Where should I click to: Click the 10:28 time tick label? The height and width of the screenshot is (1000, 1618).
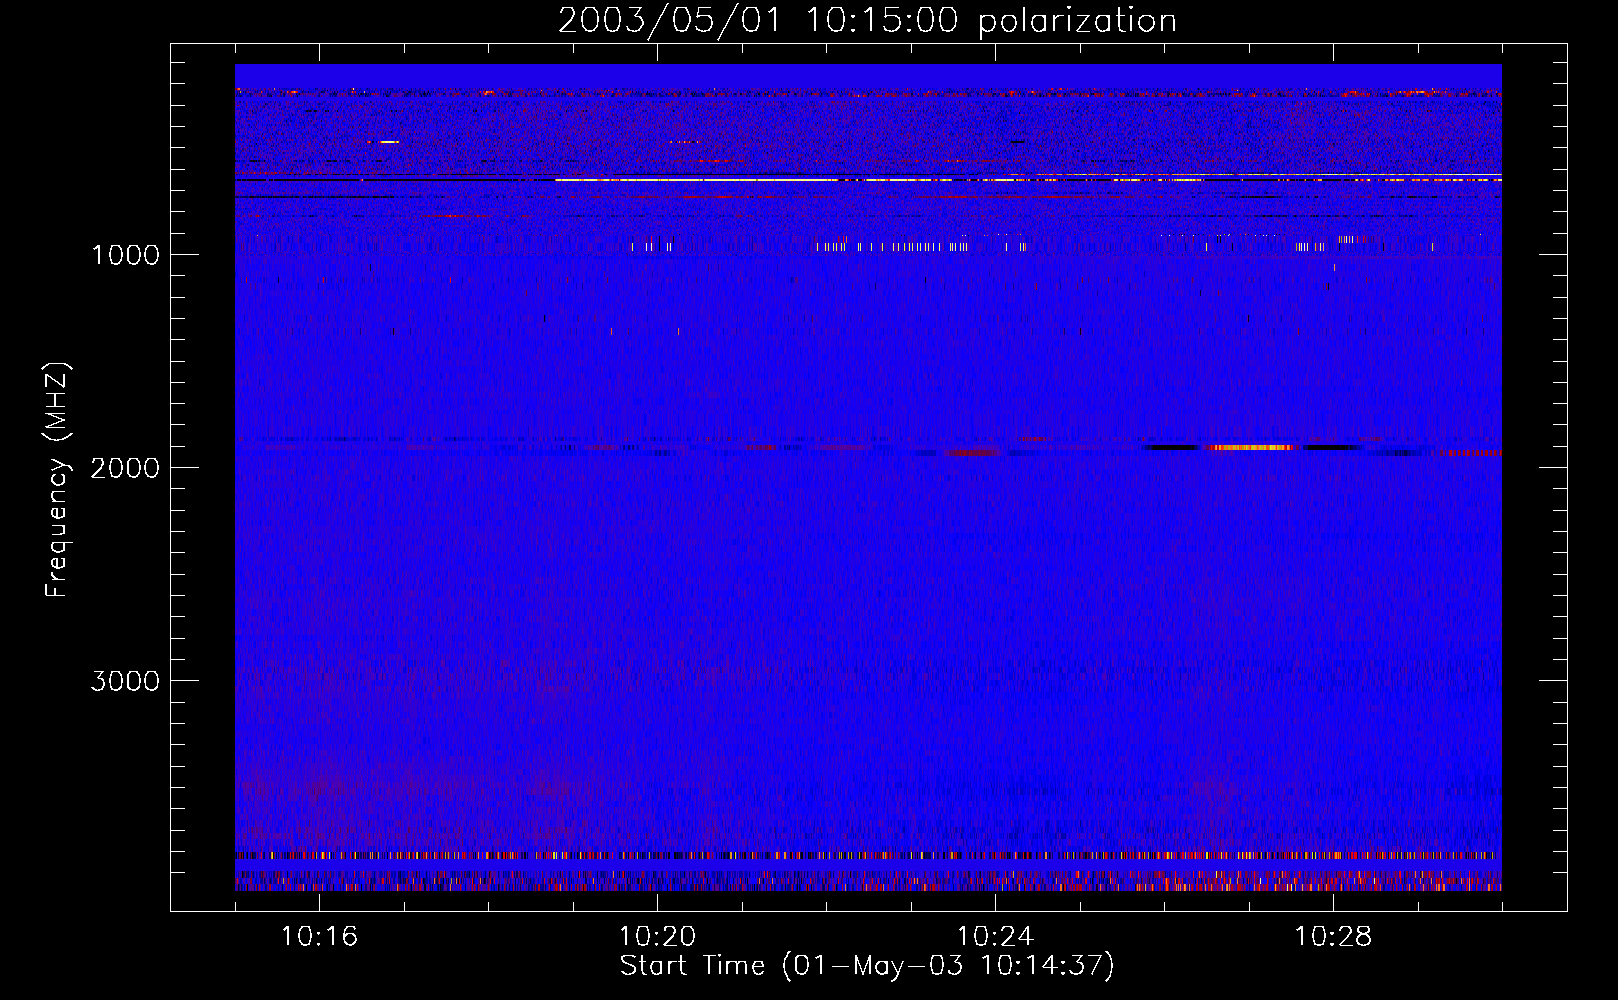click(x=1333, y=937)
